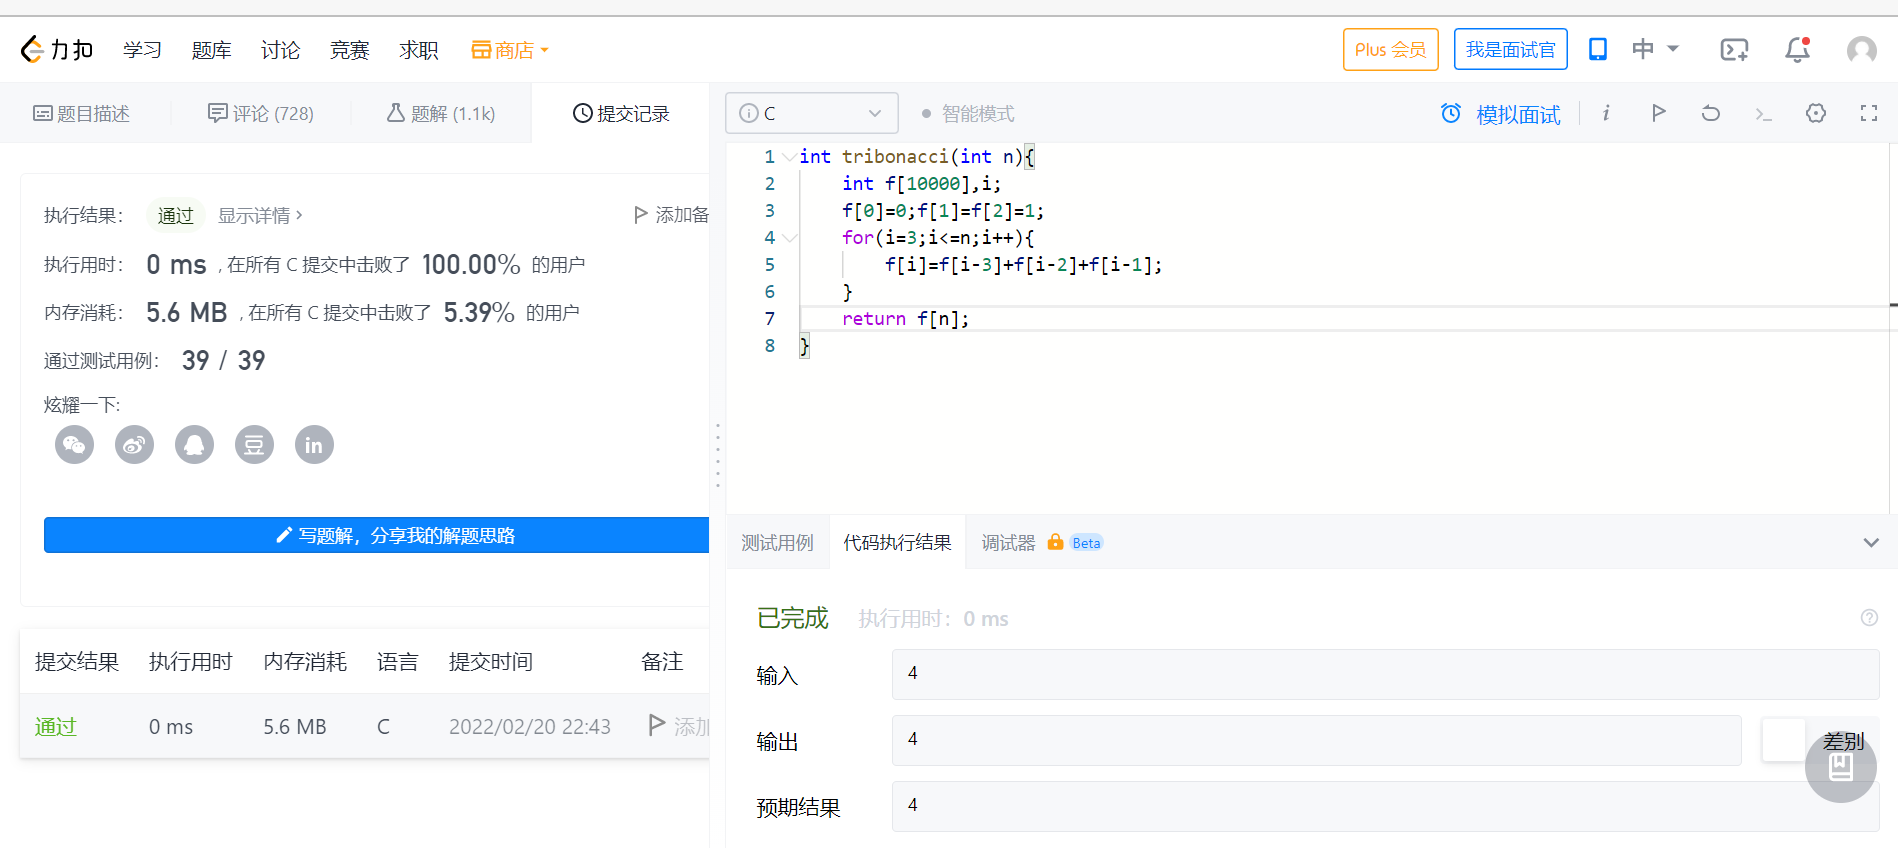Collapse the execution result panel
The image size is (1898, 848).
[1870, 543]
